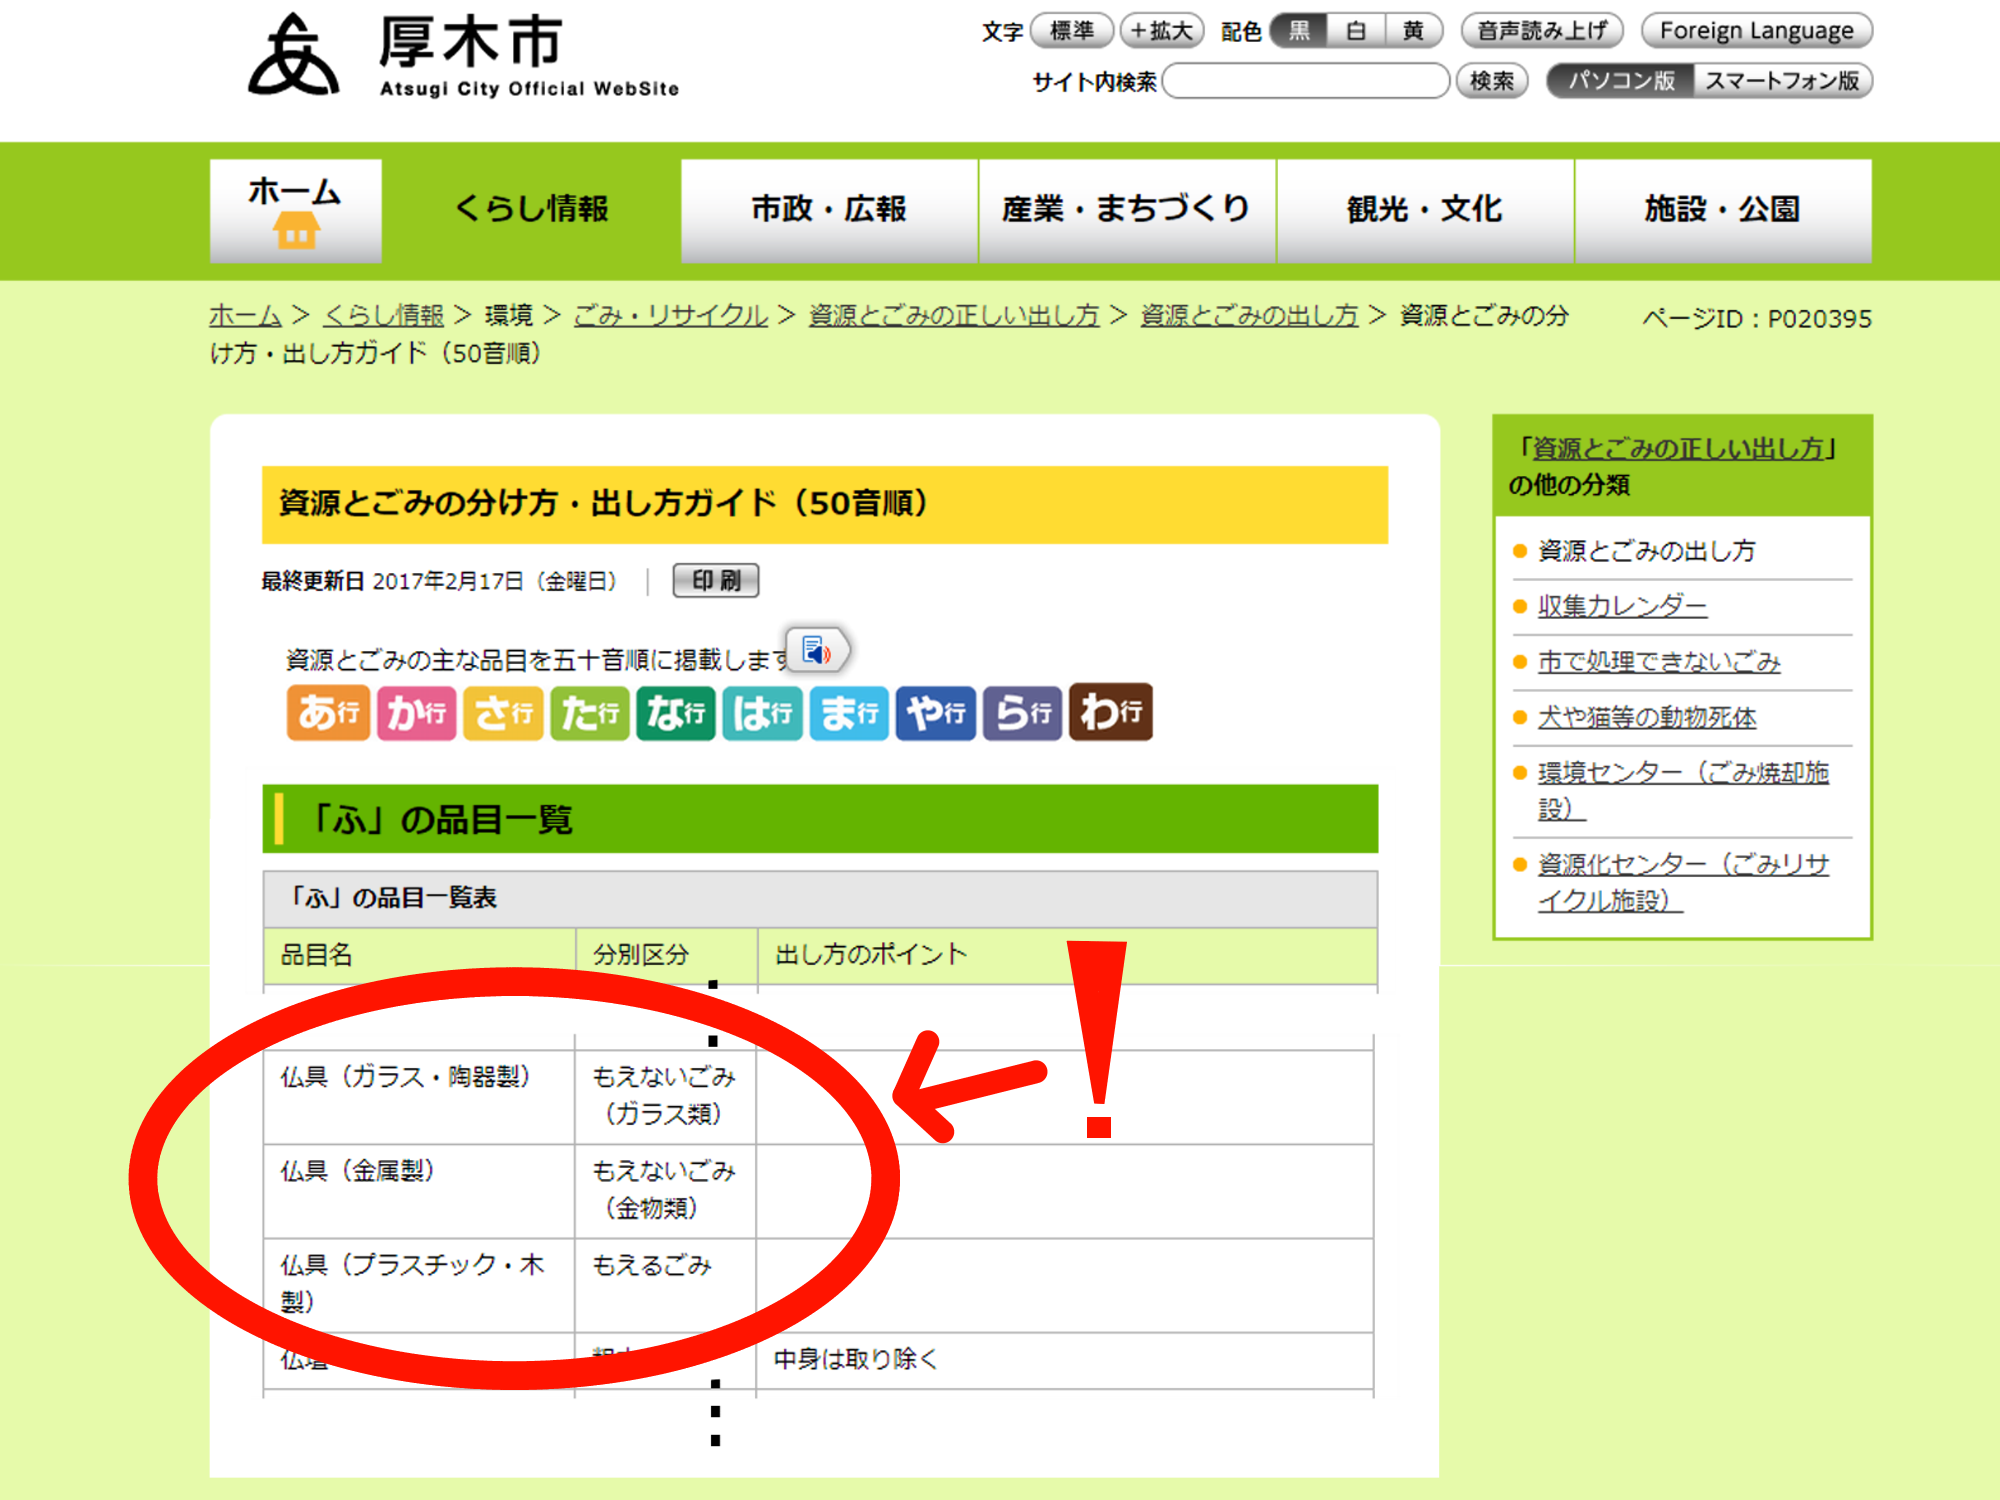Viewport: 2000px width, 1500px height.
Task: Jump to the か行 index button
Action: click(416, 713)
